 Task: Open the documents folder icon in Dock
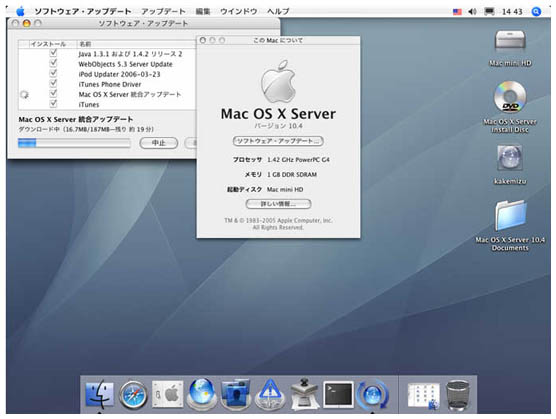(x=423, y=396)
